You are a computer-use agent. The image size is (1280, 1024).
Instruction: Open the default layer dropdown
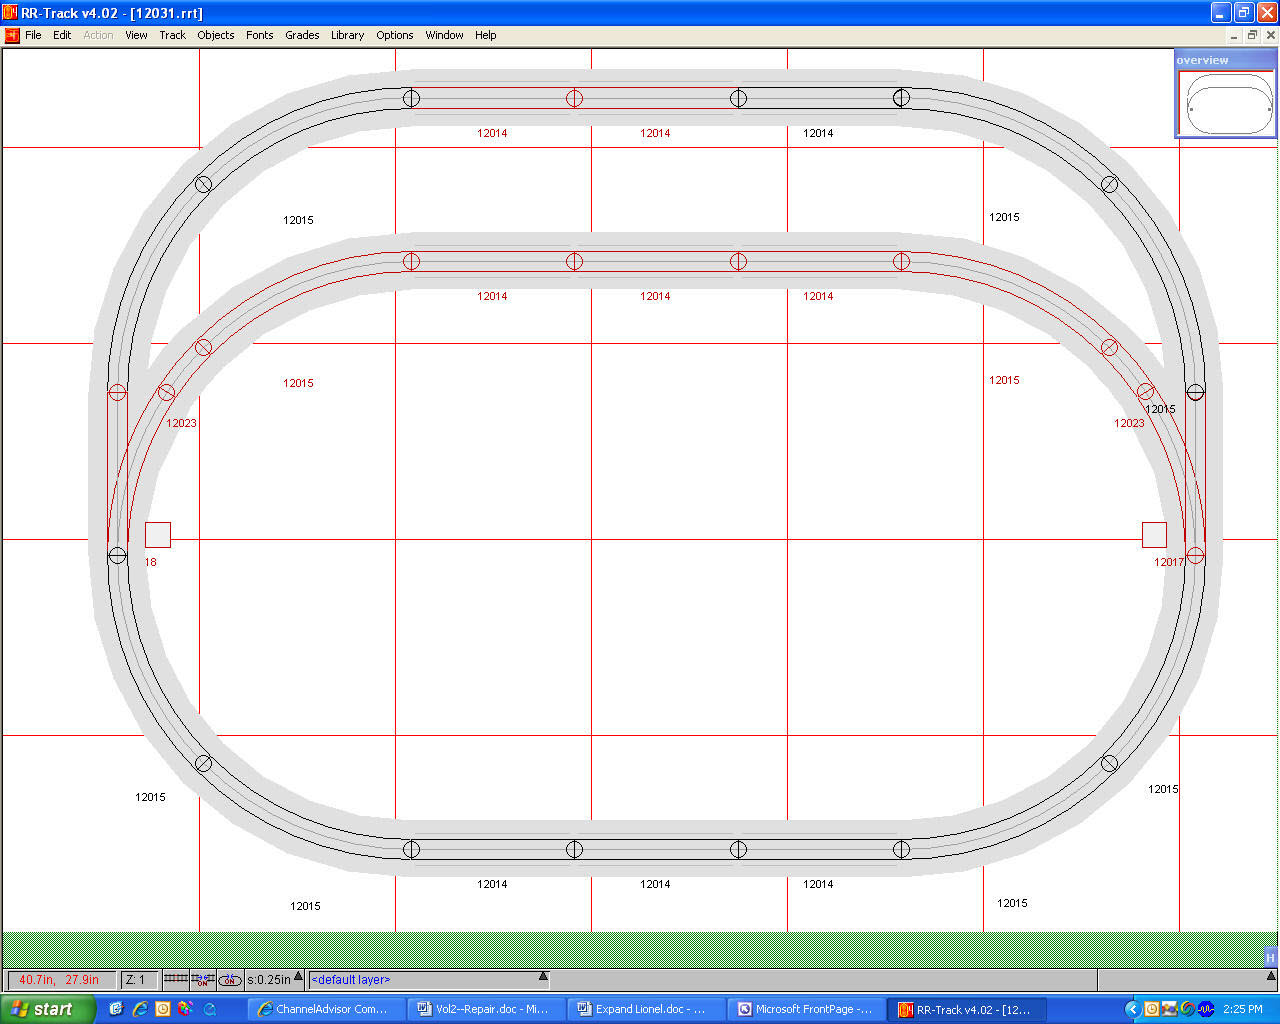click(x=543, y=977)
